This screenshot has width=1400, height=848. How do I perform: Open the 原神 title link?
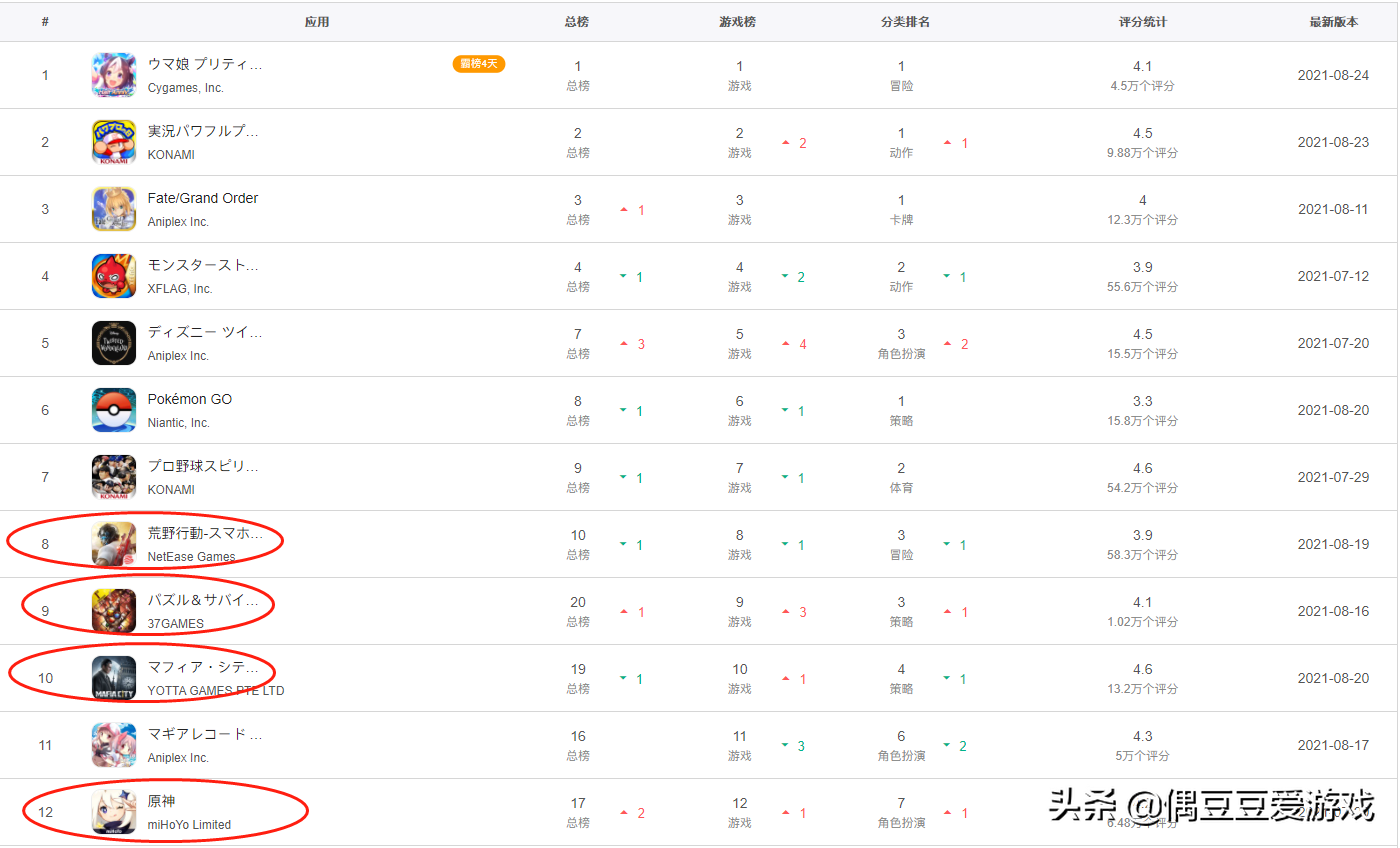coord(162,801)
